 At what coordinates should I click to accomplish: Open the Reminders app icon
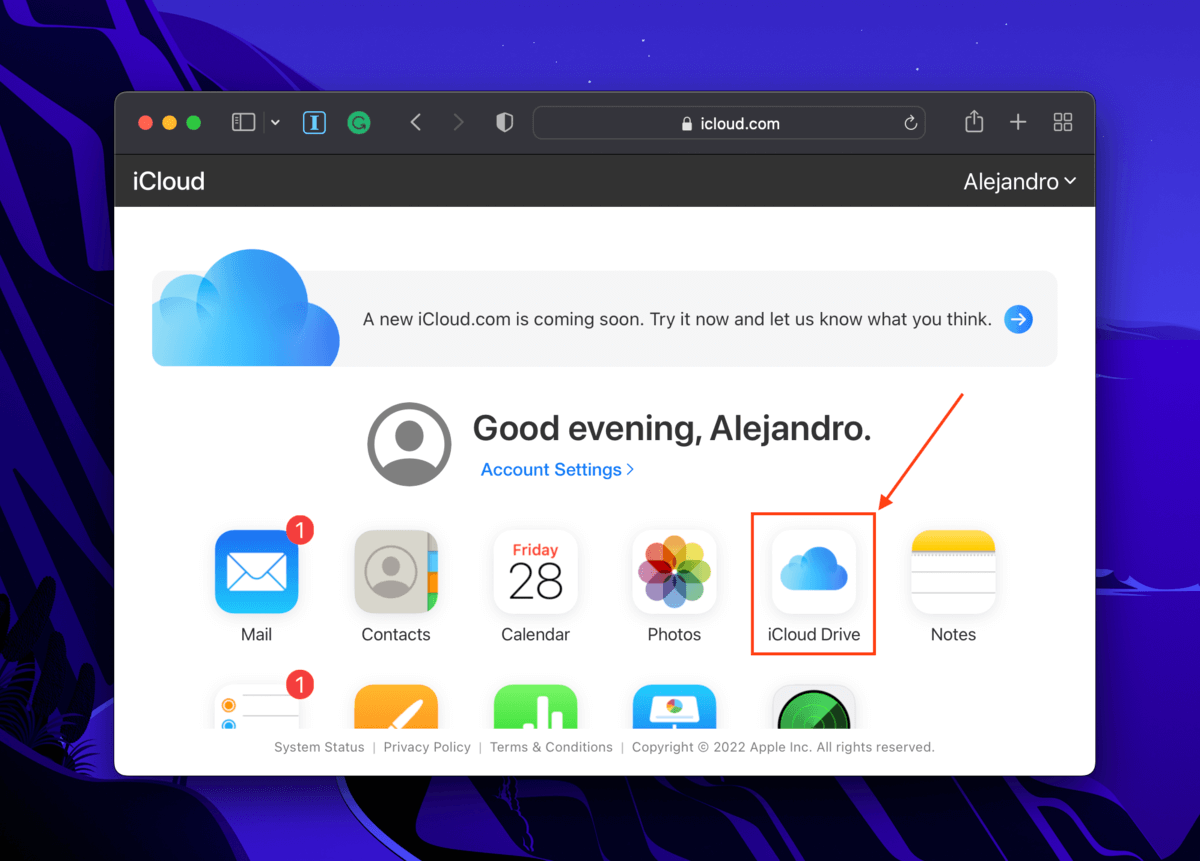pos(256,706)
